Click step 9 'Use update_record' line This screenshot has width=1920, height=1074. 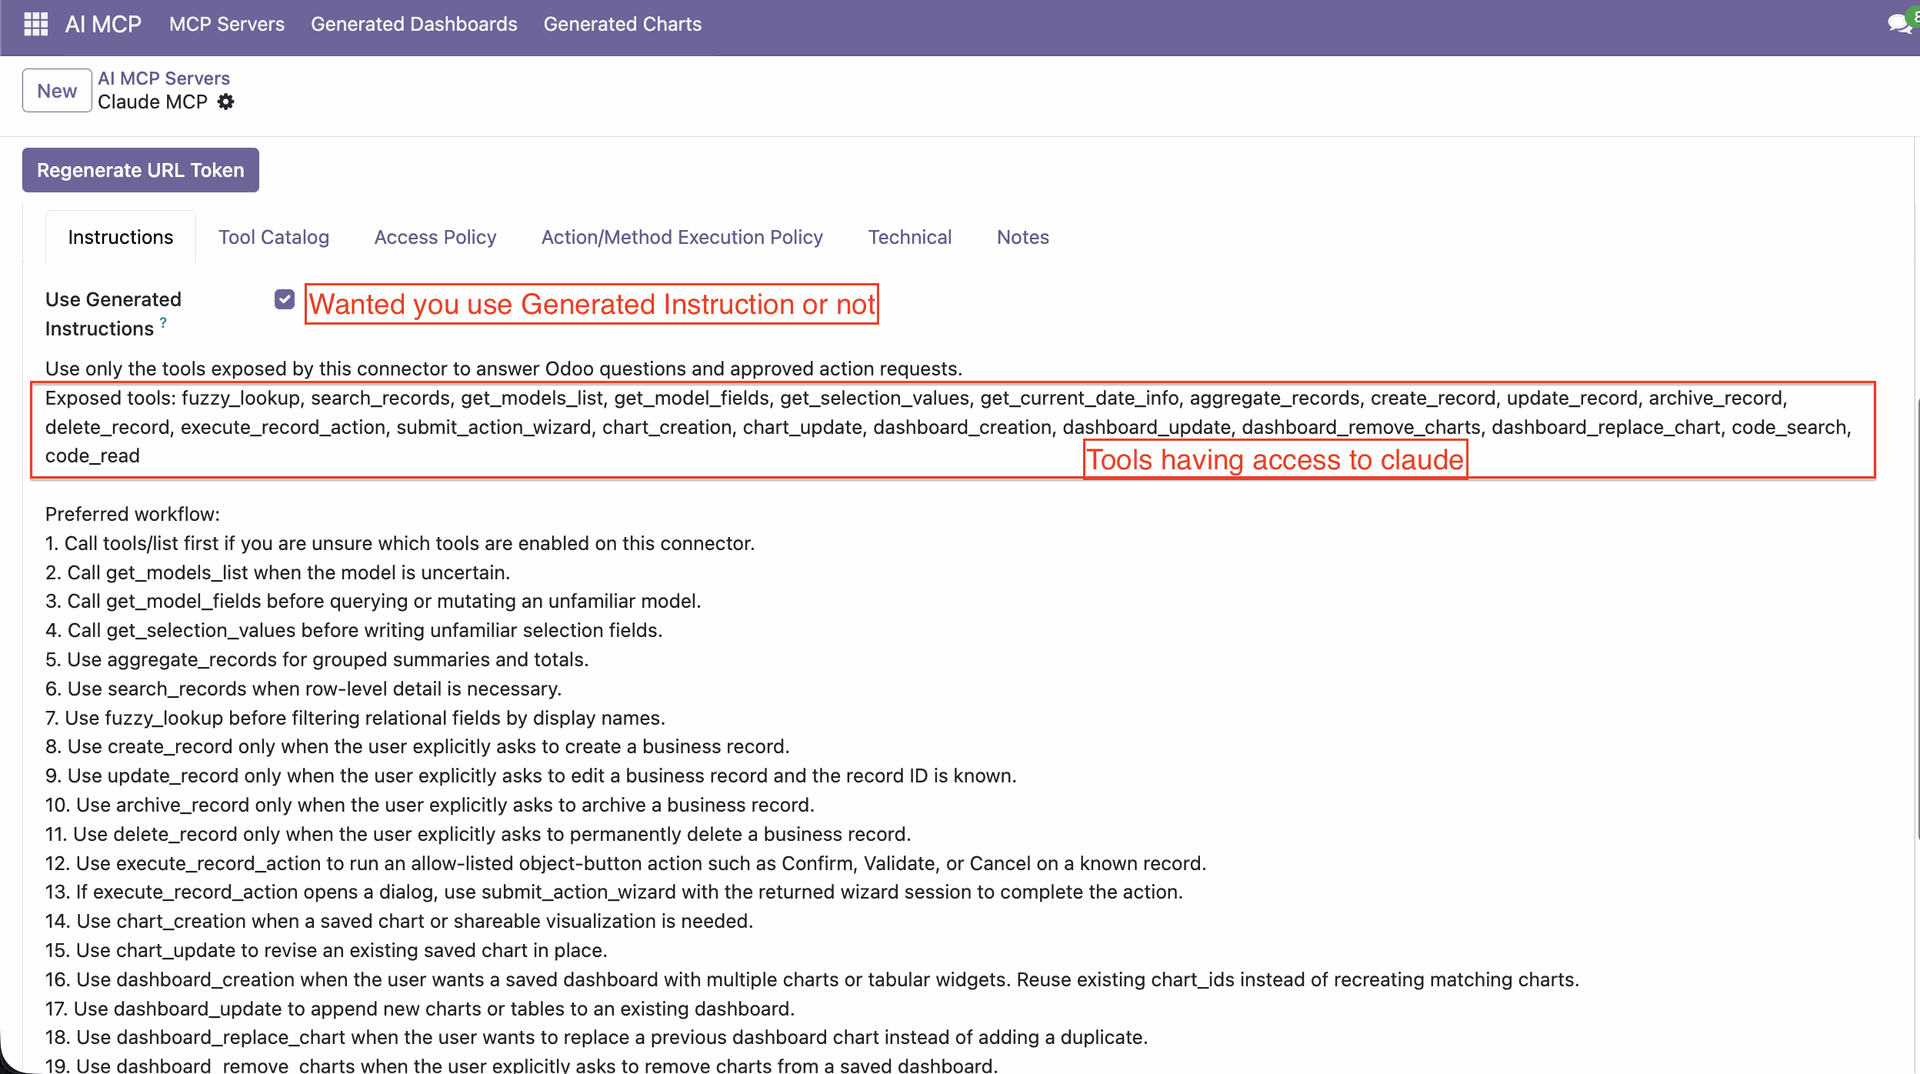coord(531,775)
